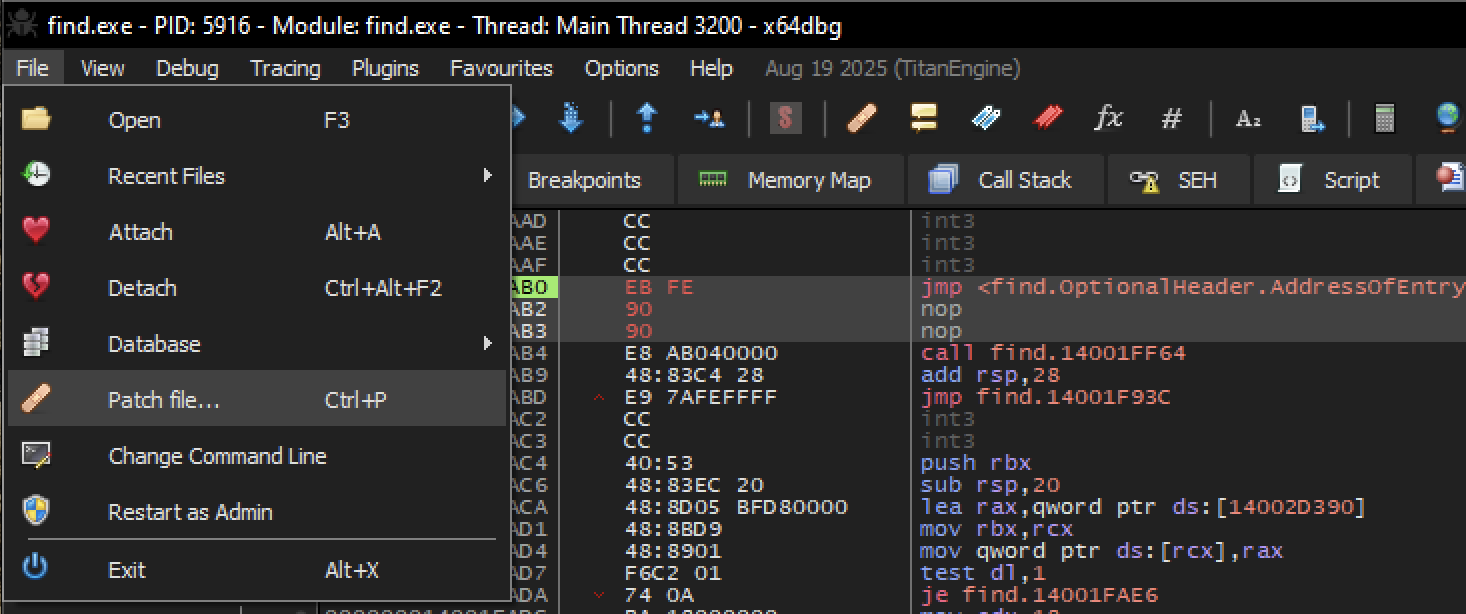This screenshot has width=1466, height=614.
Task: Select the mov rbx,rcx instruction
Action: click(x=997, y=529)
